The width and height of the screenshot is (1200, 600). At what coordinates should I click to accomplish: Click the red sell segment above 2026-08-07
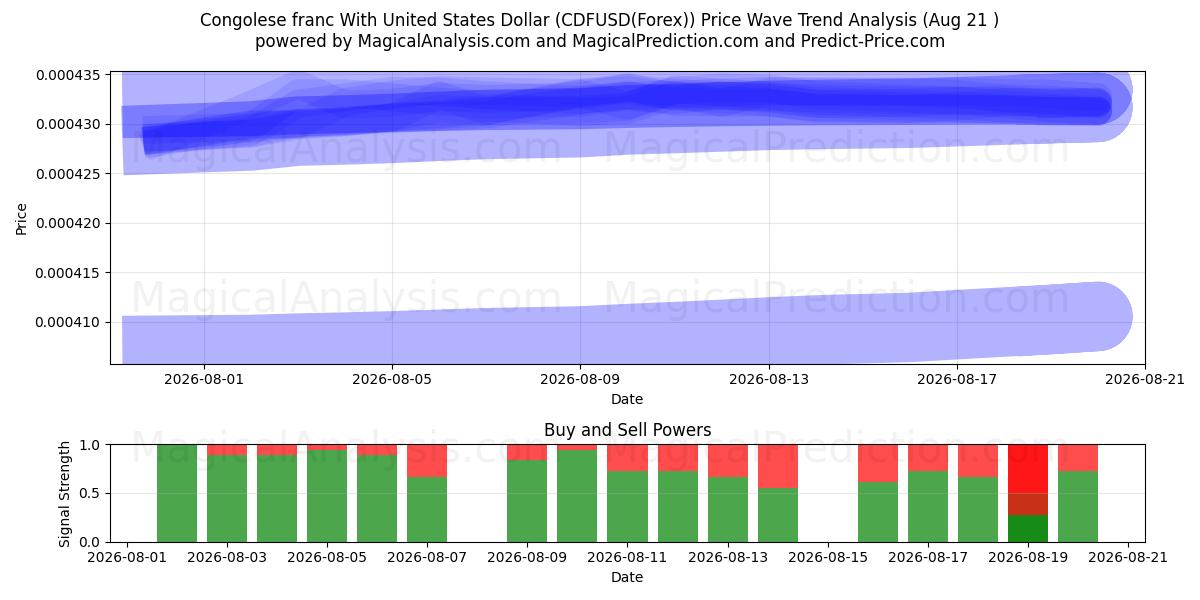point(427,461)
